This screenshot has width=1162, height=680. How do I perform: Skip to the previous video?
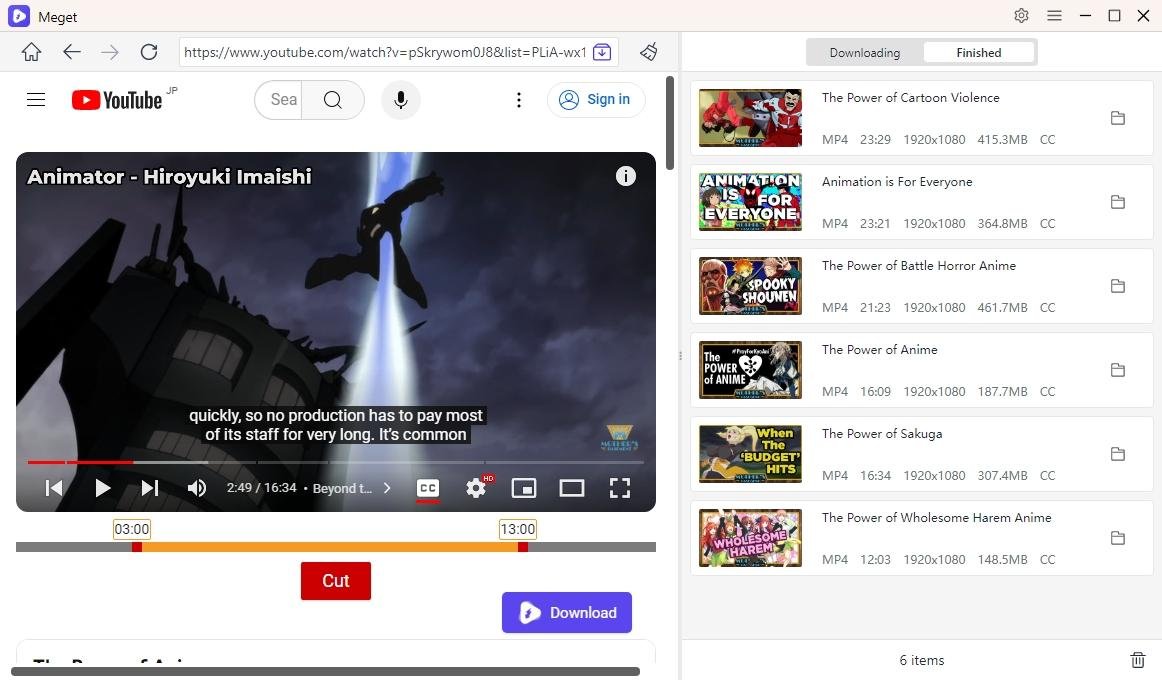(54, 487)
